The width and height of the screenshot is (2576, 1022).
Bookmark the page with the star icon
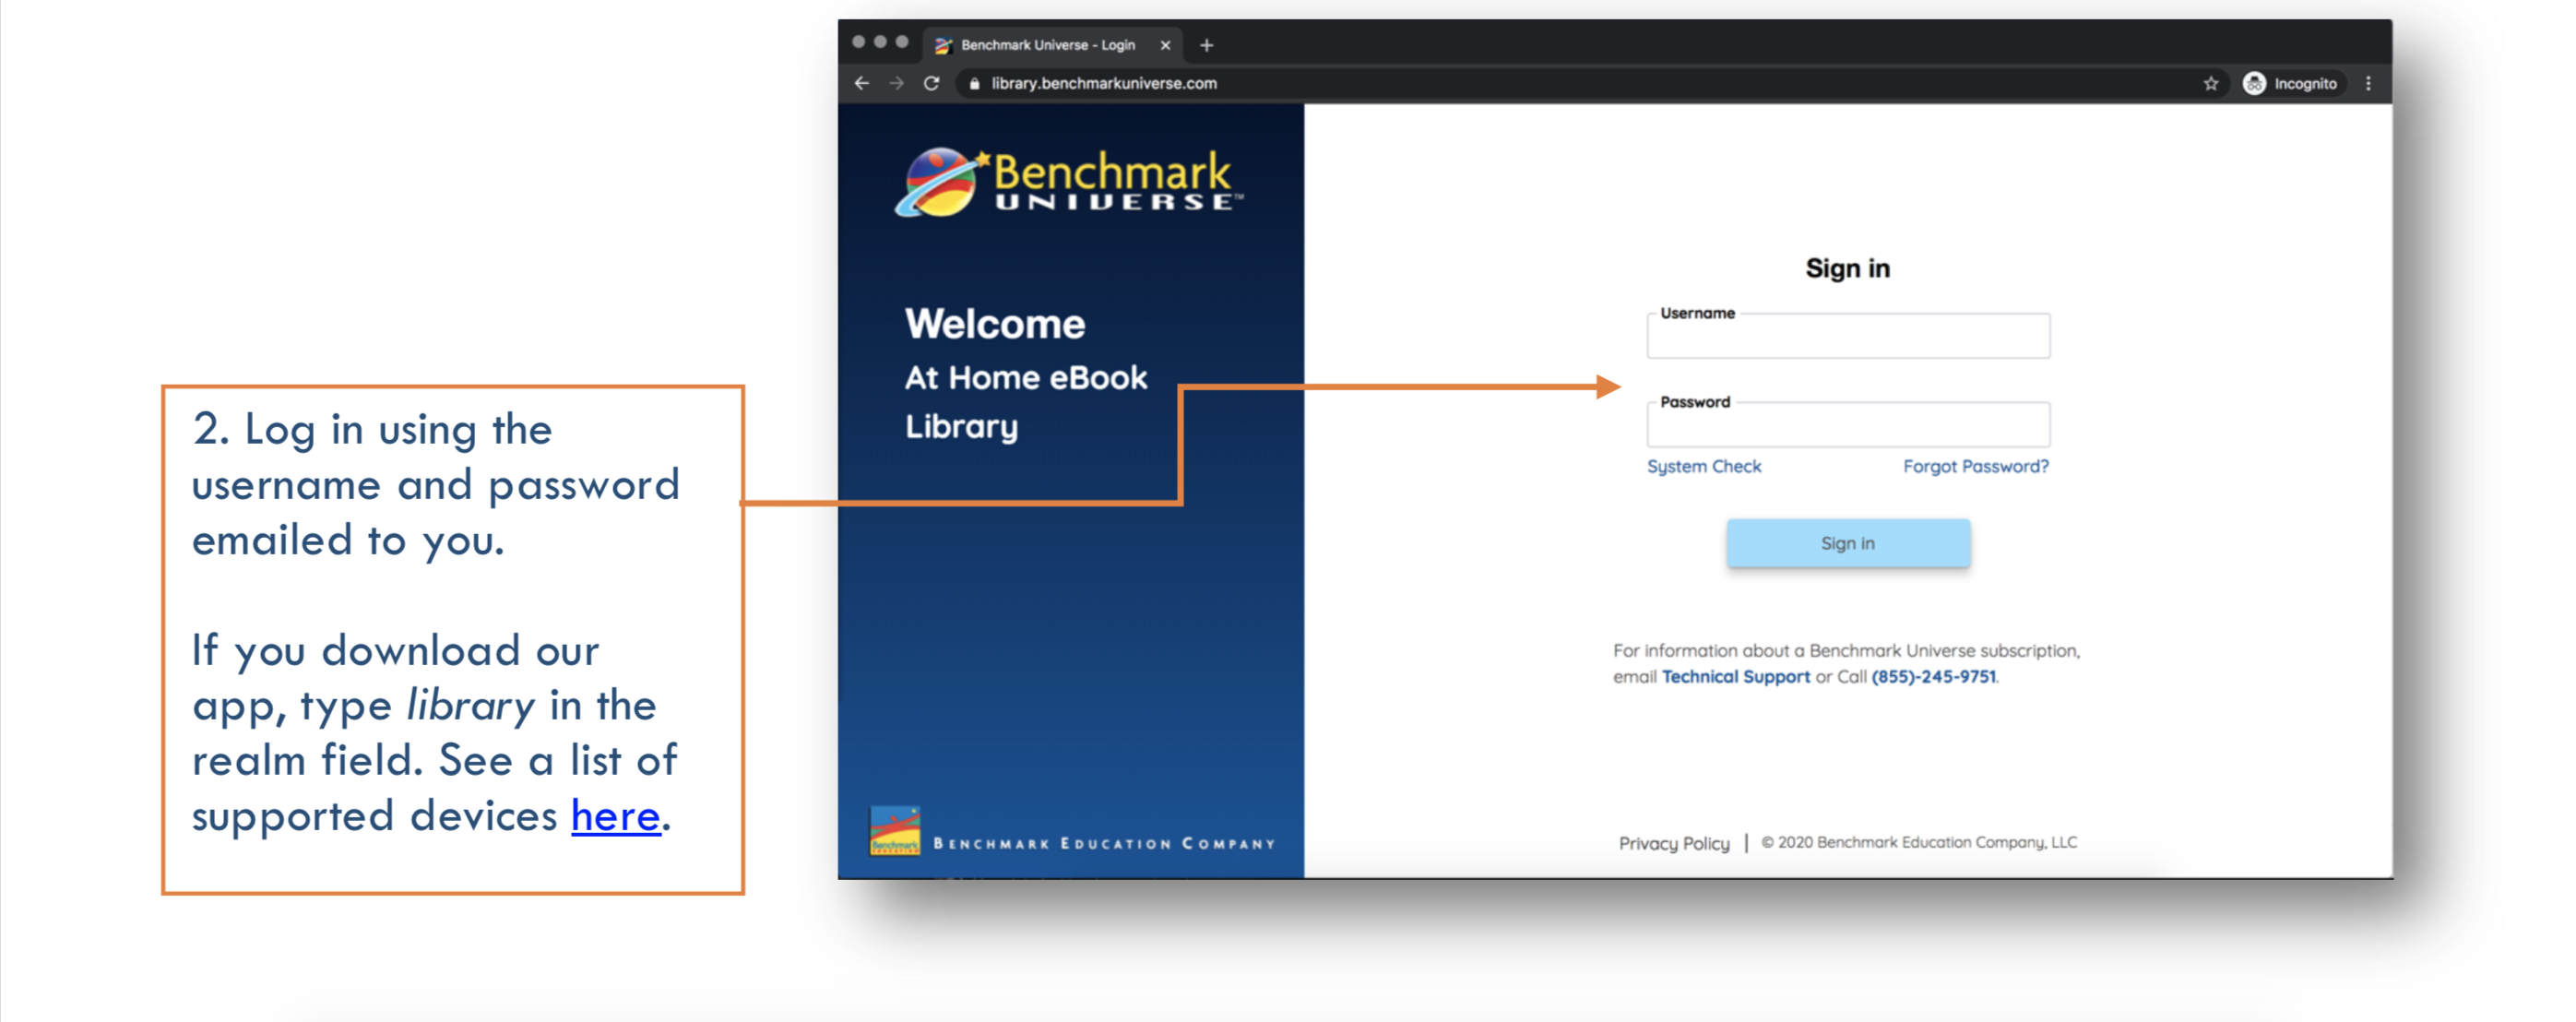point(2210,83)
